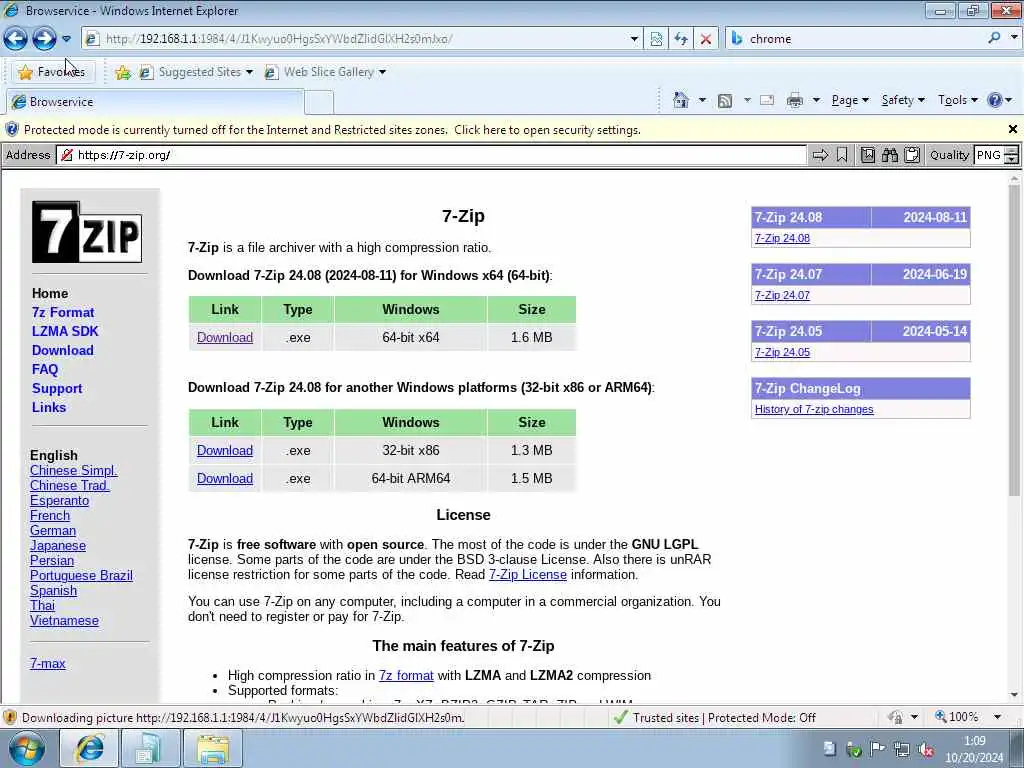The width and height of the screenshot is (1024, 768).
Task: Close the Protected mode information bar
Action: [x=1012, y=129]
